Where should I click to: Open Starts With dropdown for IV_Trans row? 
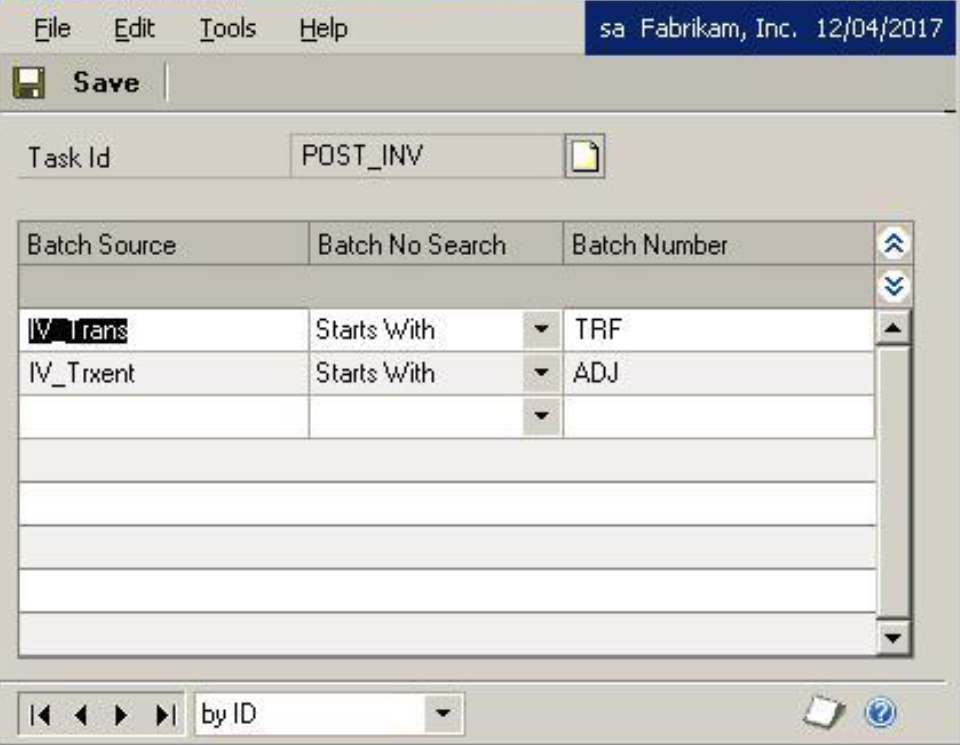[541, 330]
